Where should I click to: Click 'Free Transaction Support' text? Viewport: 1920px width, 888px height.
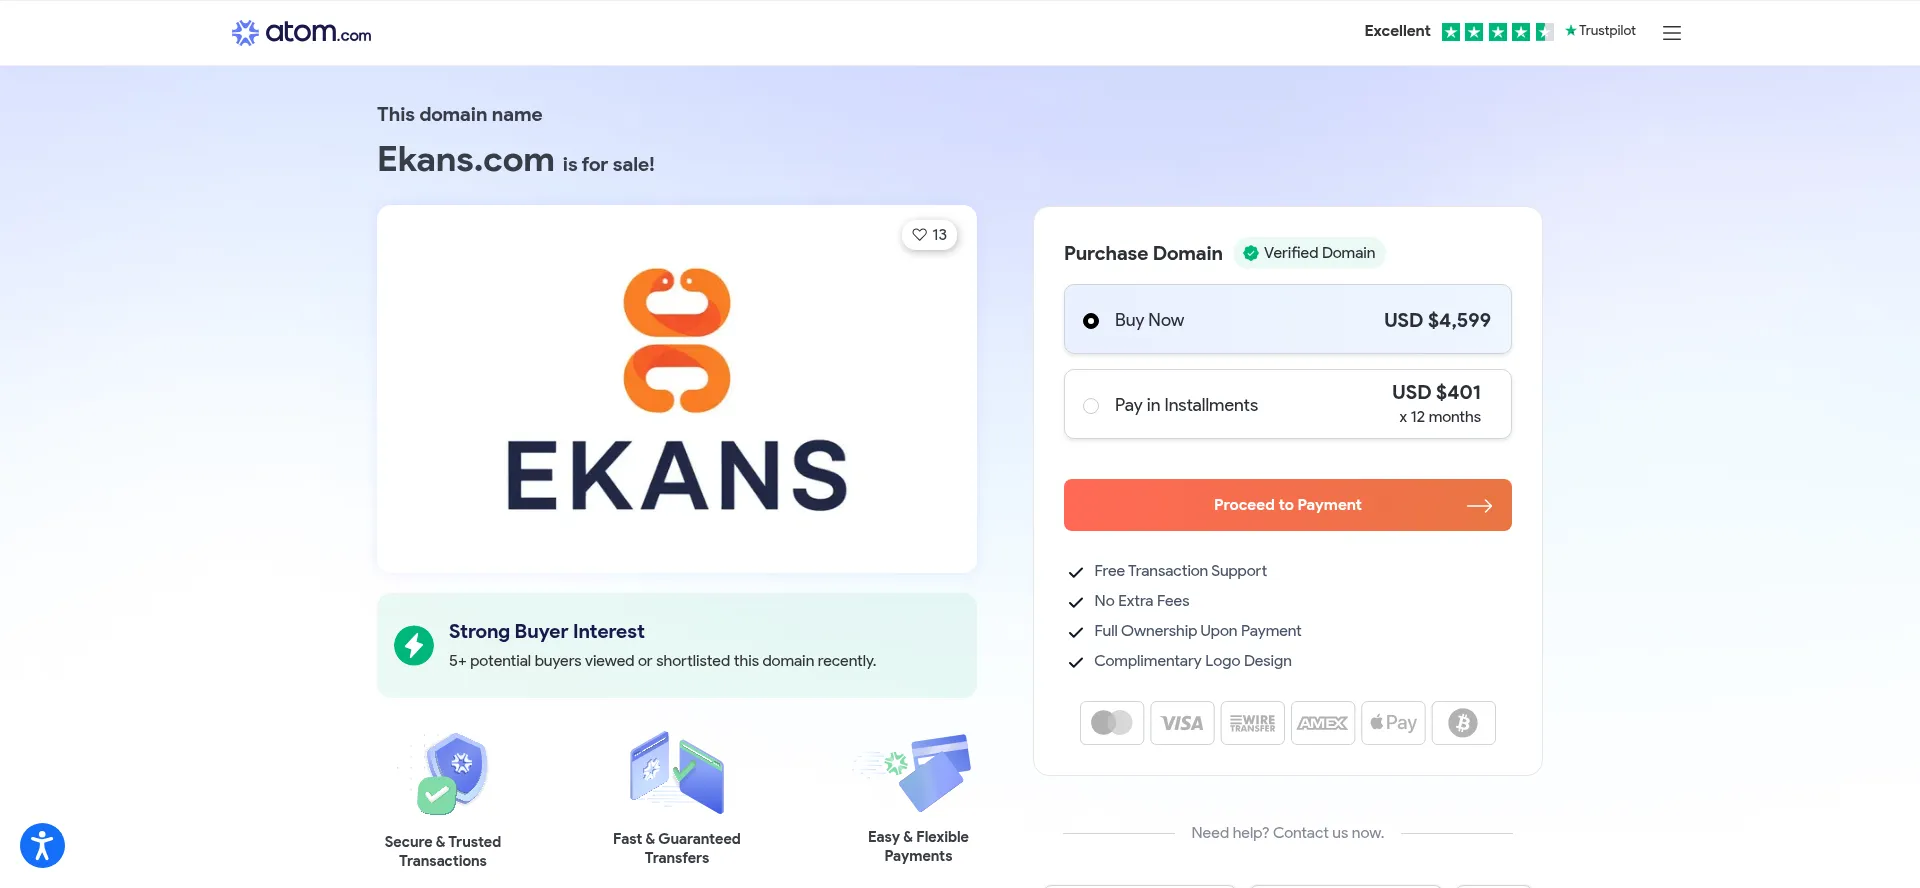(1180, 571)
